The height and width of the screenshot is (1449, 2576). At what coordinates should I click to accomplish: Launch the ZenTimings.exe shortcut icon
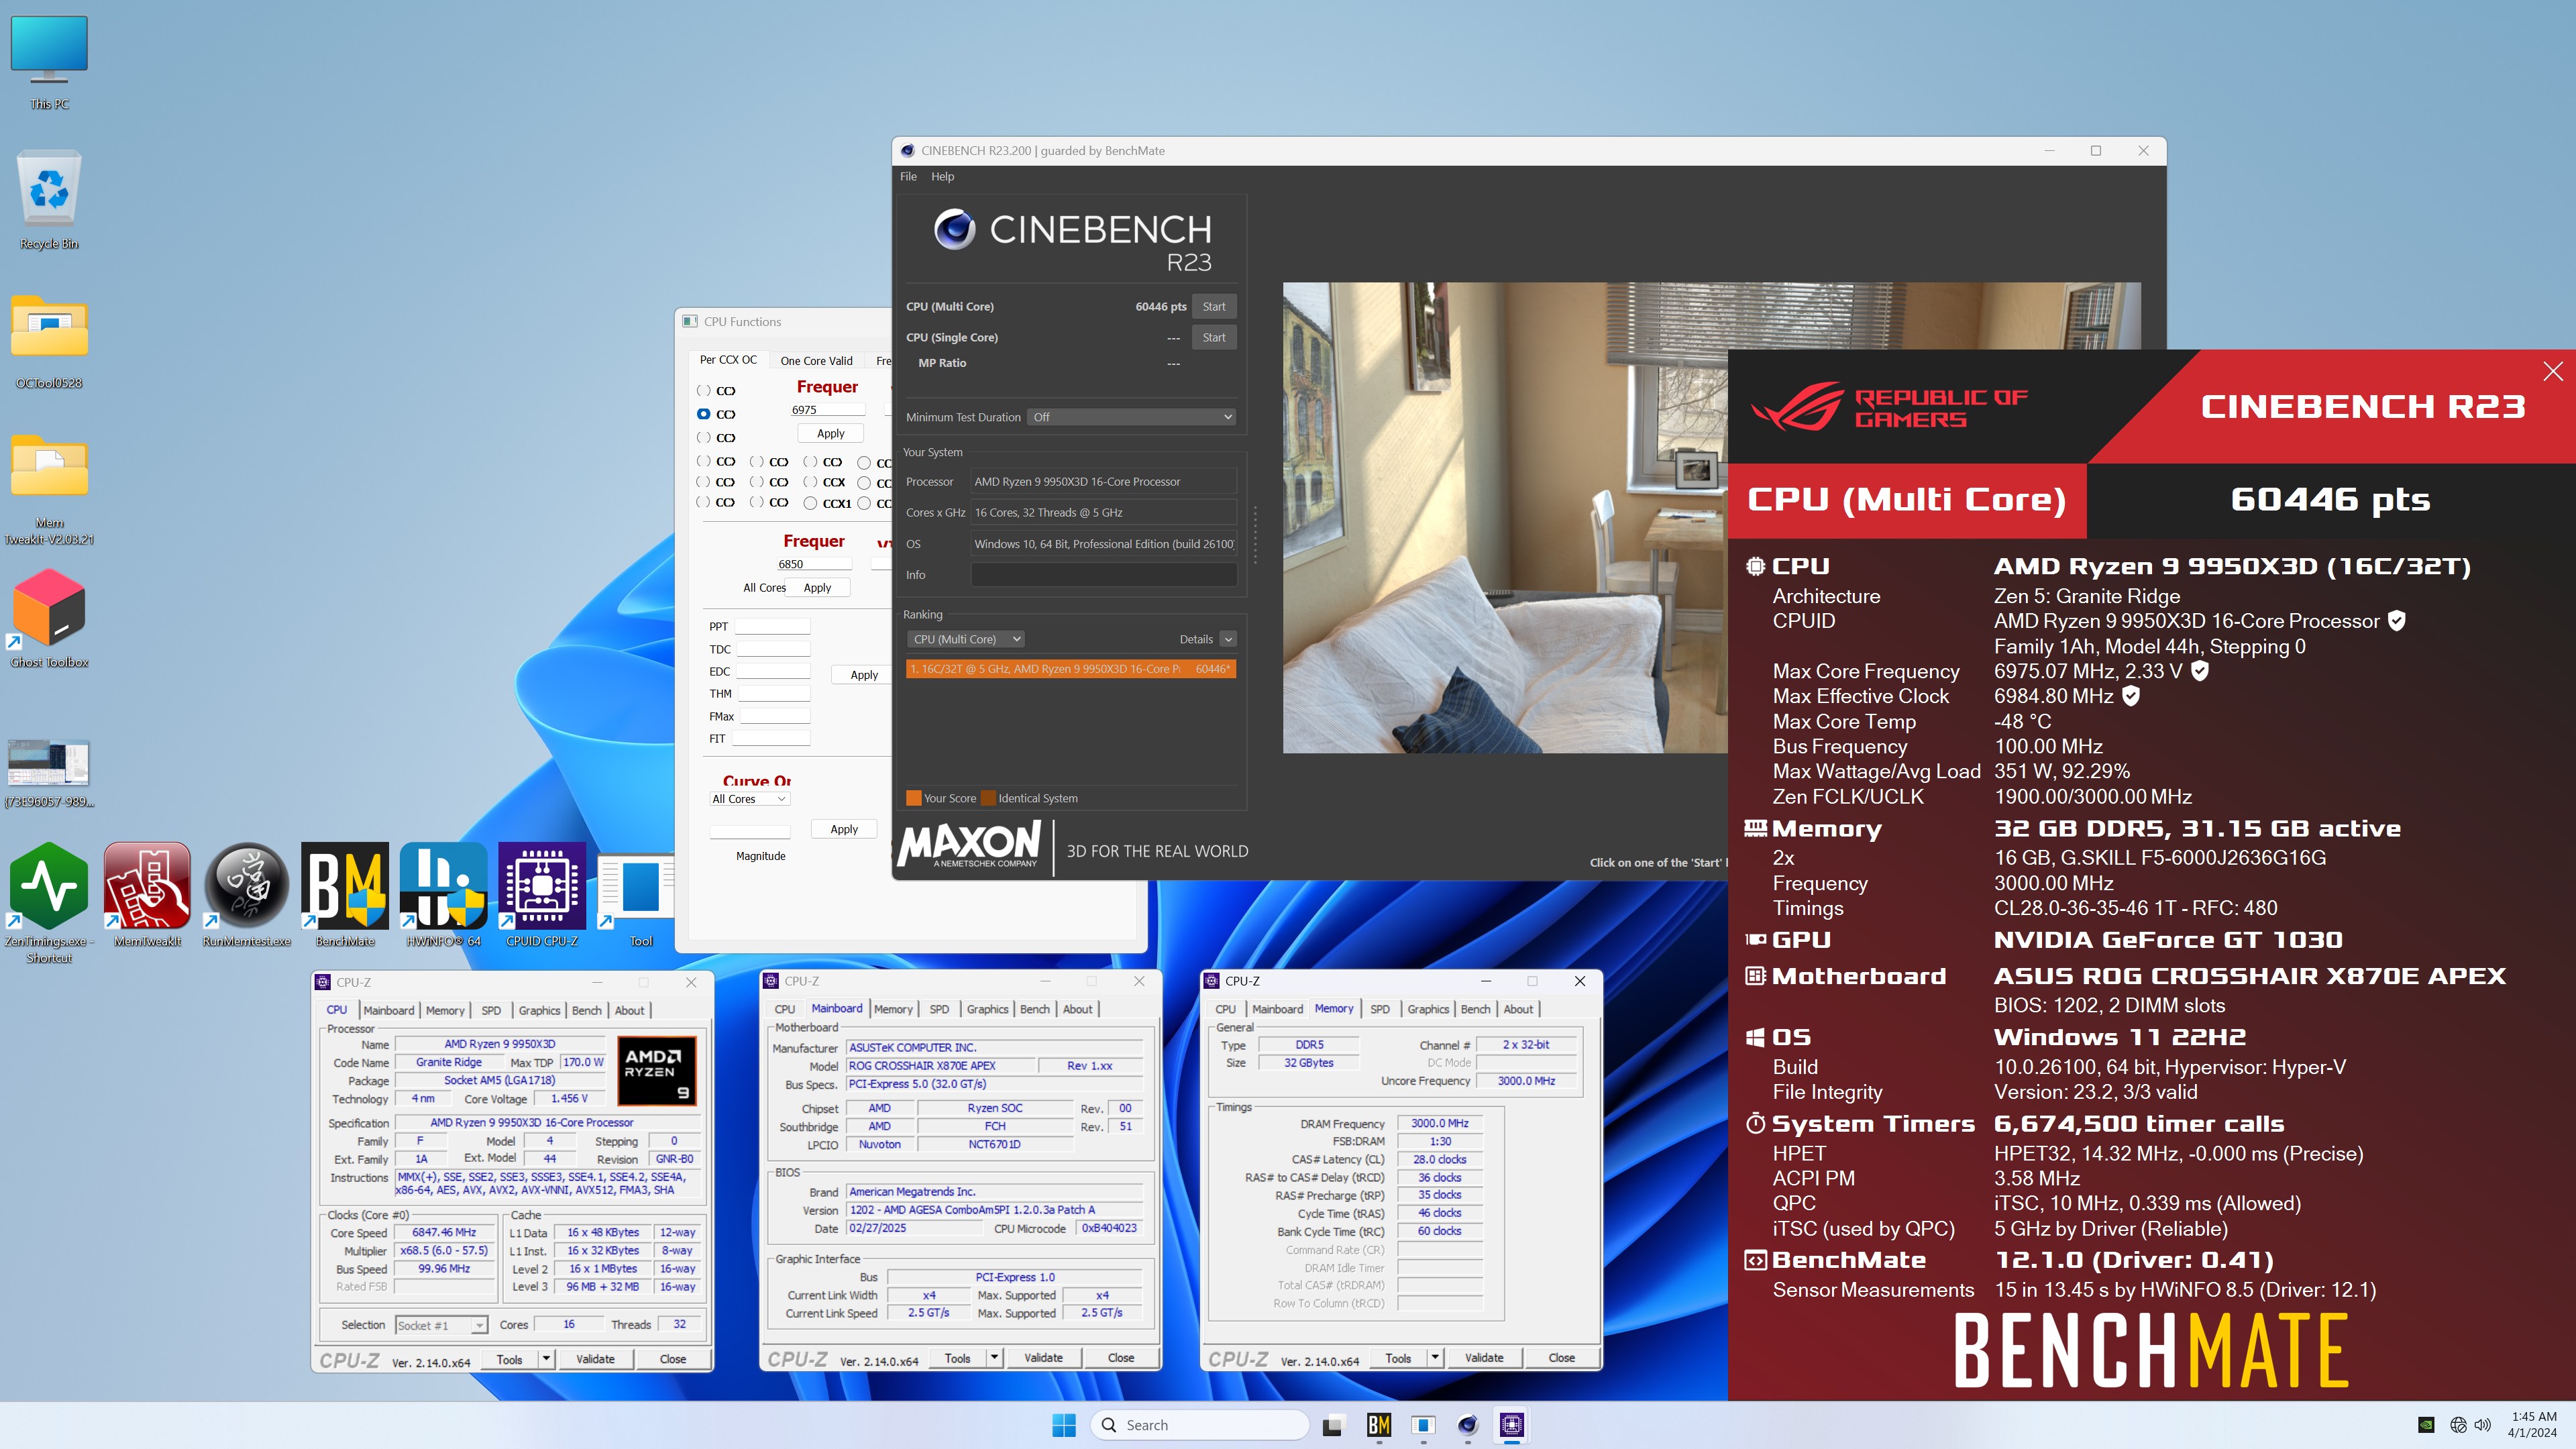[x=49, y=903]
